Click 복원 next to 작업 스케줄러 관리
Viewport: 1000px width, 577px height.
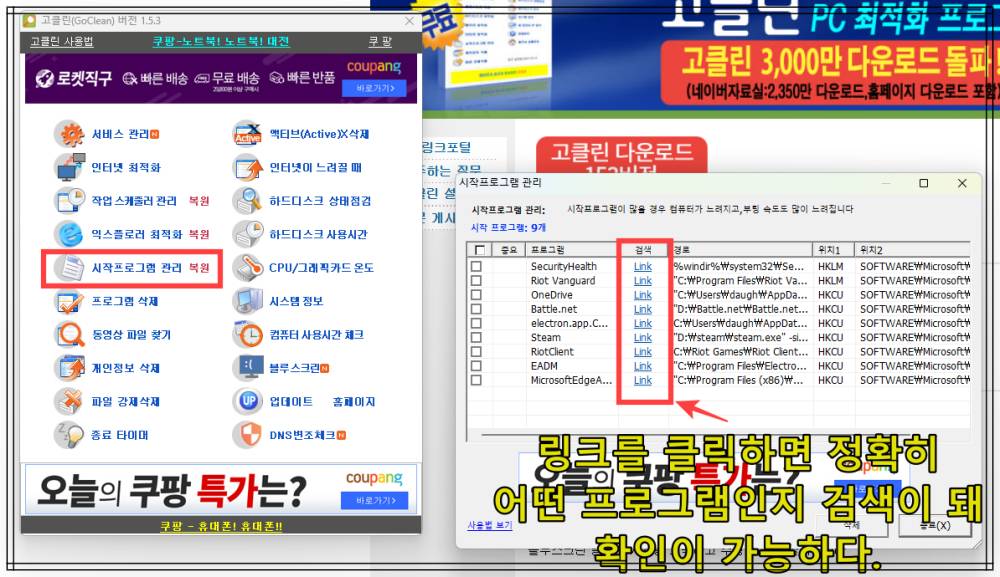199,201
